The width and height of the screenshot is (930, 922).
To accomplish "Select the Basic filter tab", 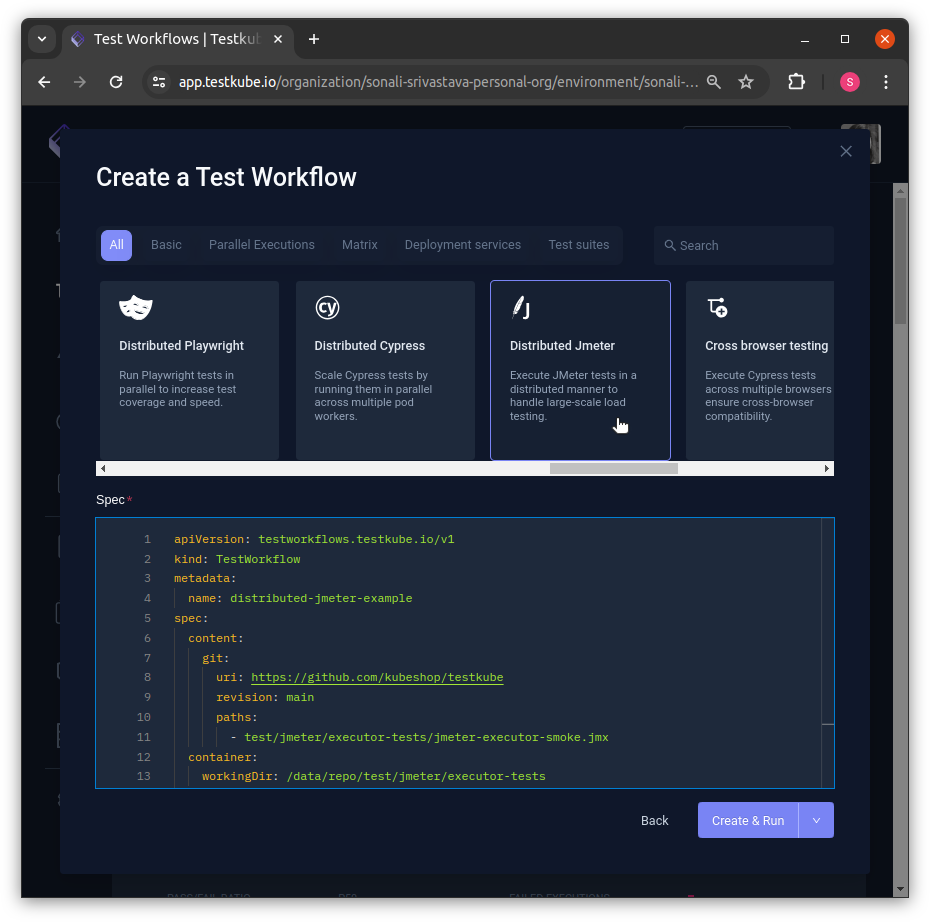I will pyautogui.click(x=166, y=245).
